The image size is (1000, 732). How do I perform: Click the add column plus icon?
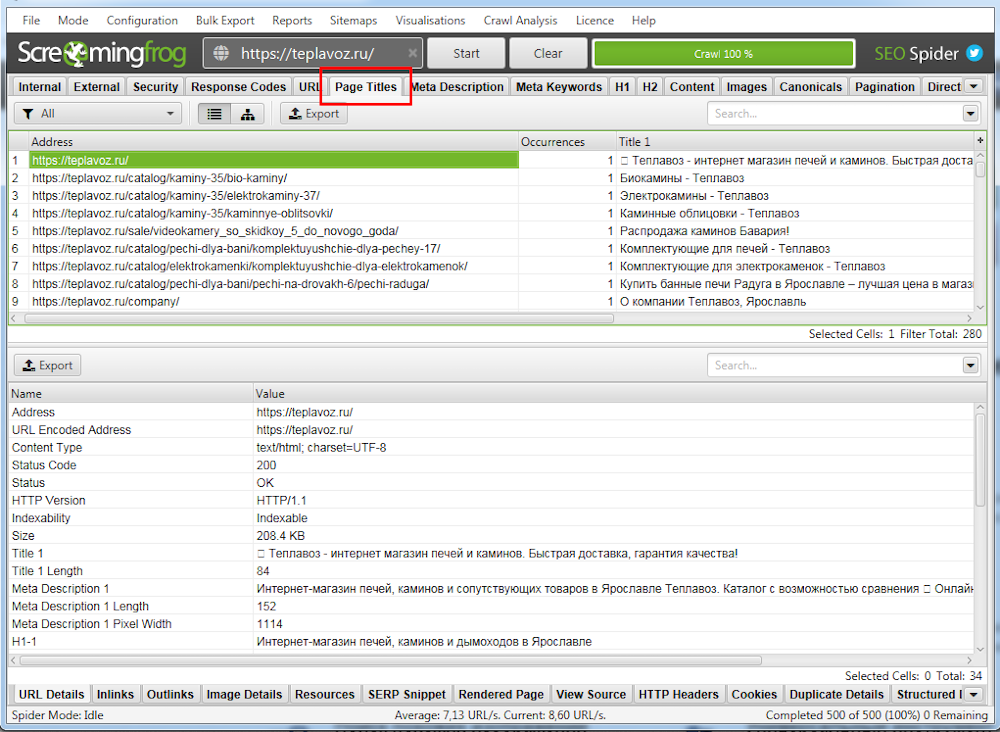(x=980, y=142)
